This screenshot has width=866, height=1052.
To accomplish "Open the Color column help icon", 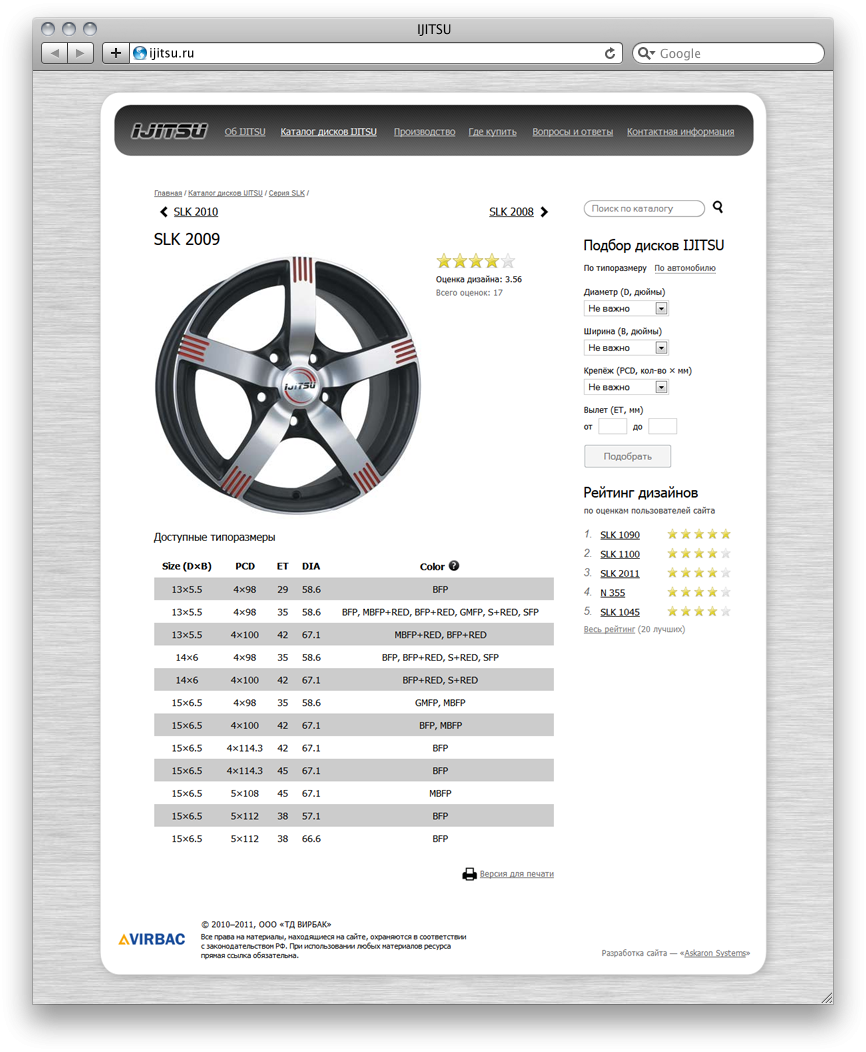I will click(x=454, y=566).
